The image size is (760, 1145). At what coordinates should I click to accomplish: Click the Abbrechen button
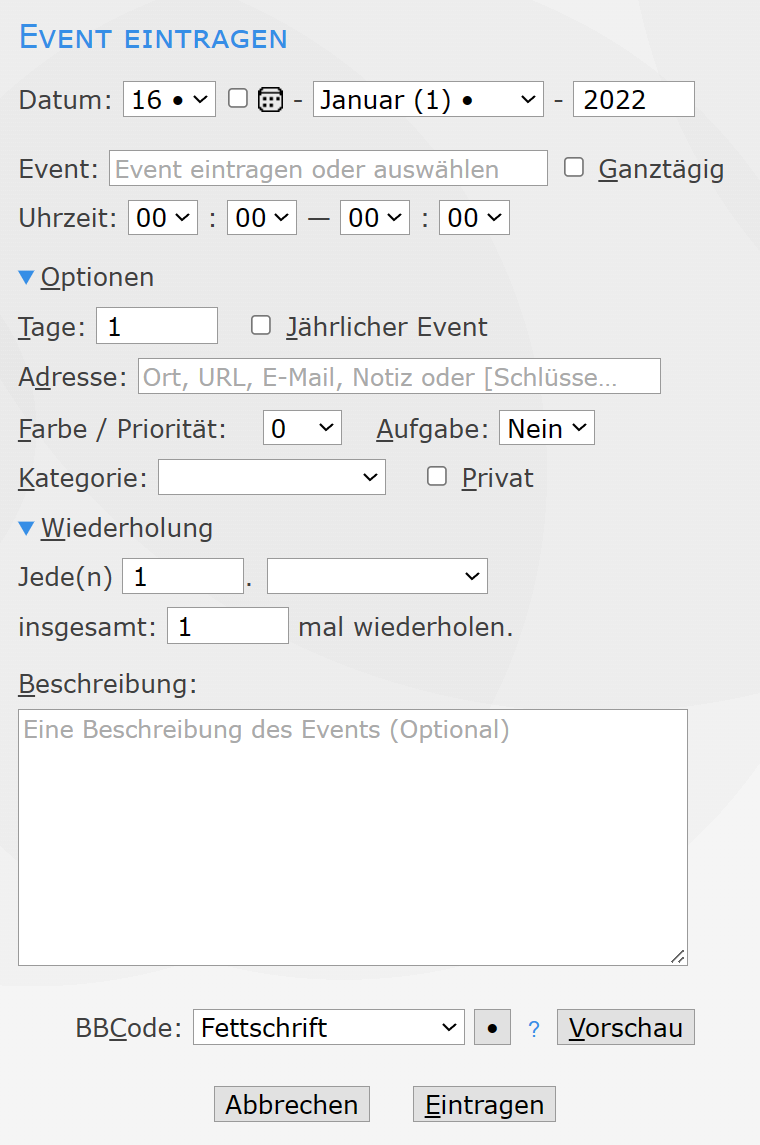pos(292,1104)
